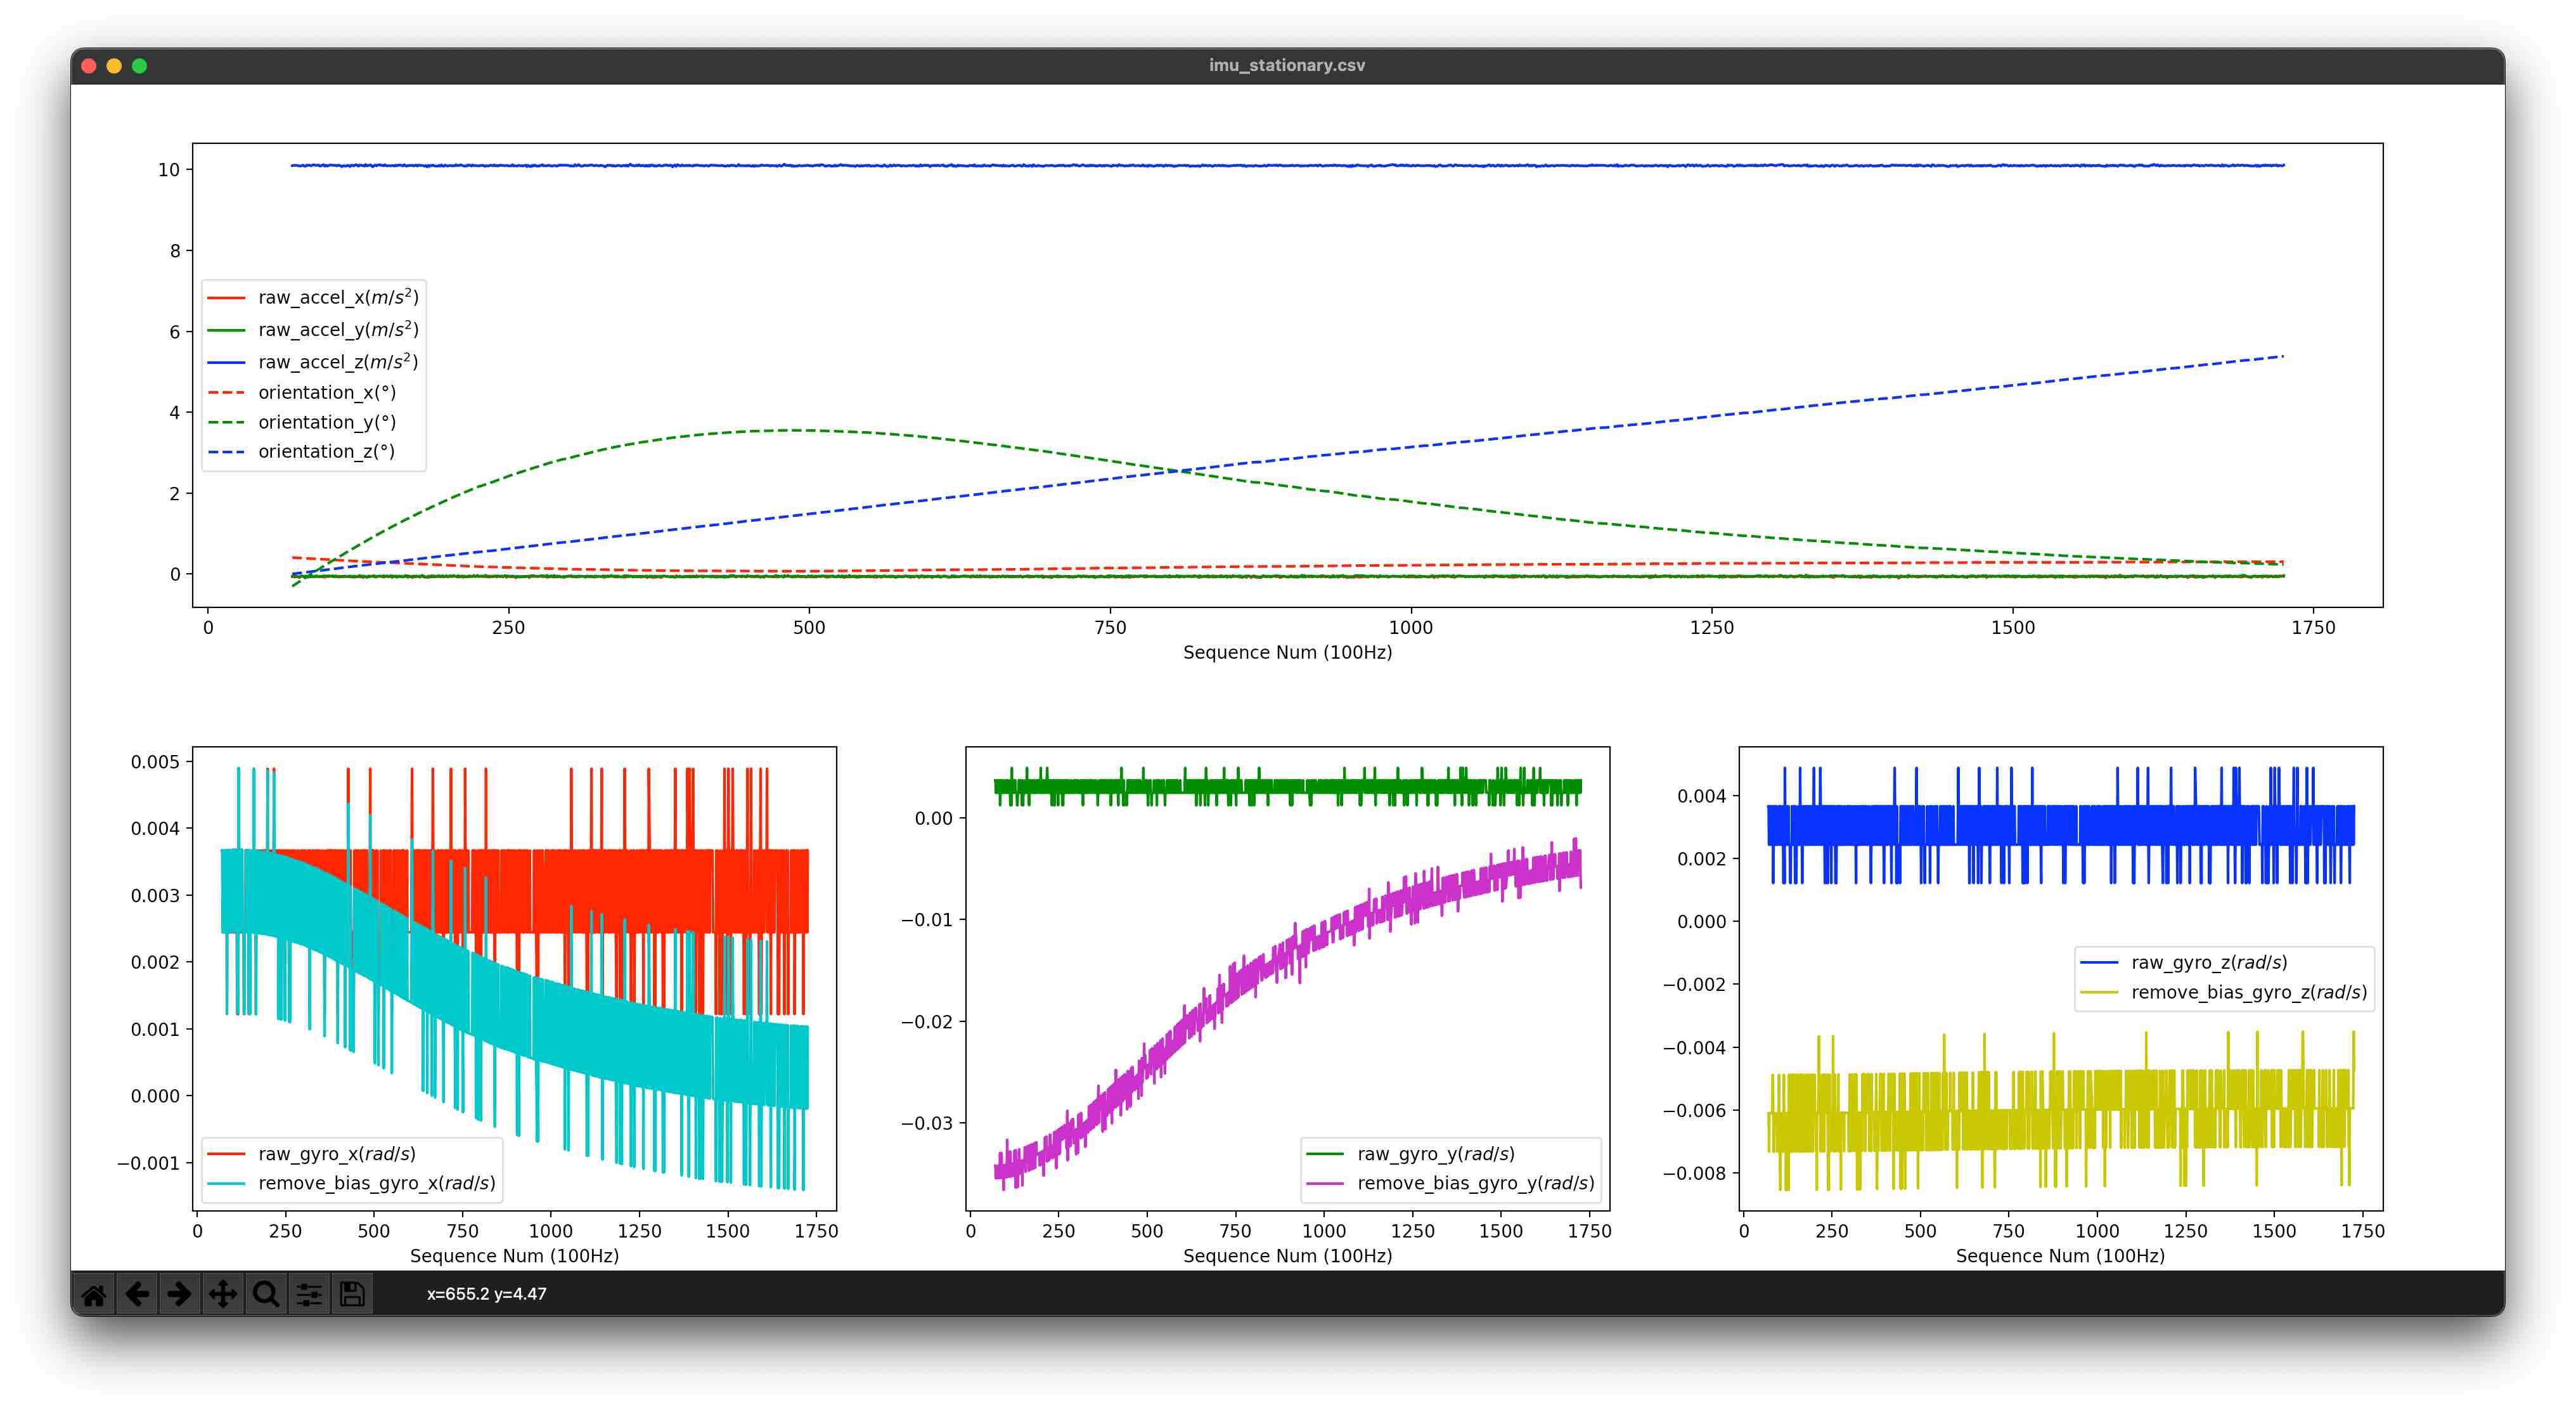Reset the view with the Home icon
Screen dimensions: 2576x1410
(94, 1294)
